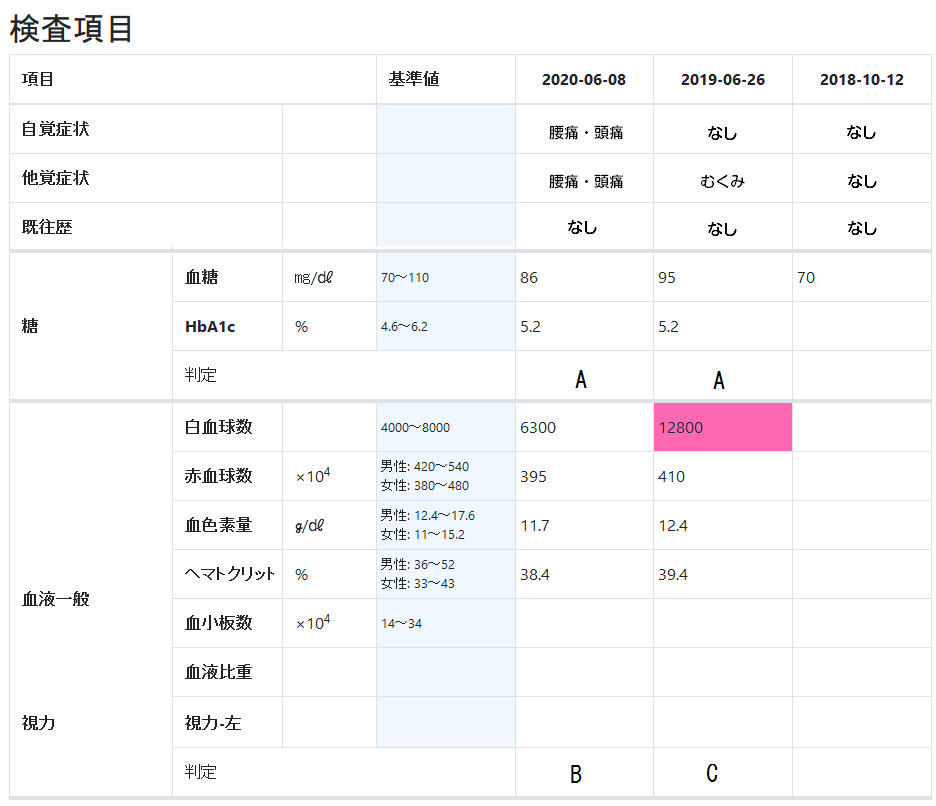Select the 血糖 row label

201,278
